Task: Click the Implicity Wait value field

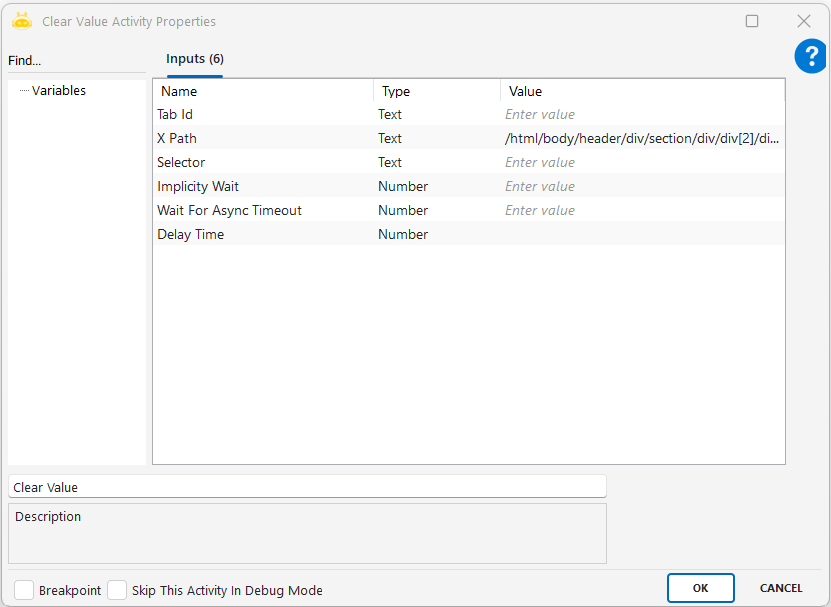Action: tap(641, 187)
